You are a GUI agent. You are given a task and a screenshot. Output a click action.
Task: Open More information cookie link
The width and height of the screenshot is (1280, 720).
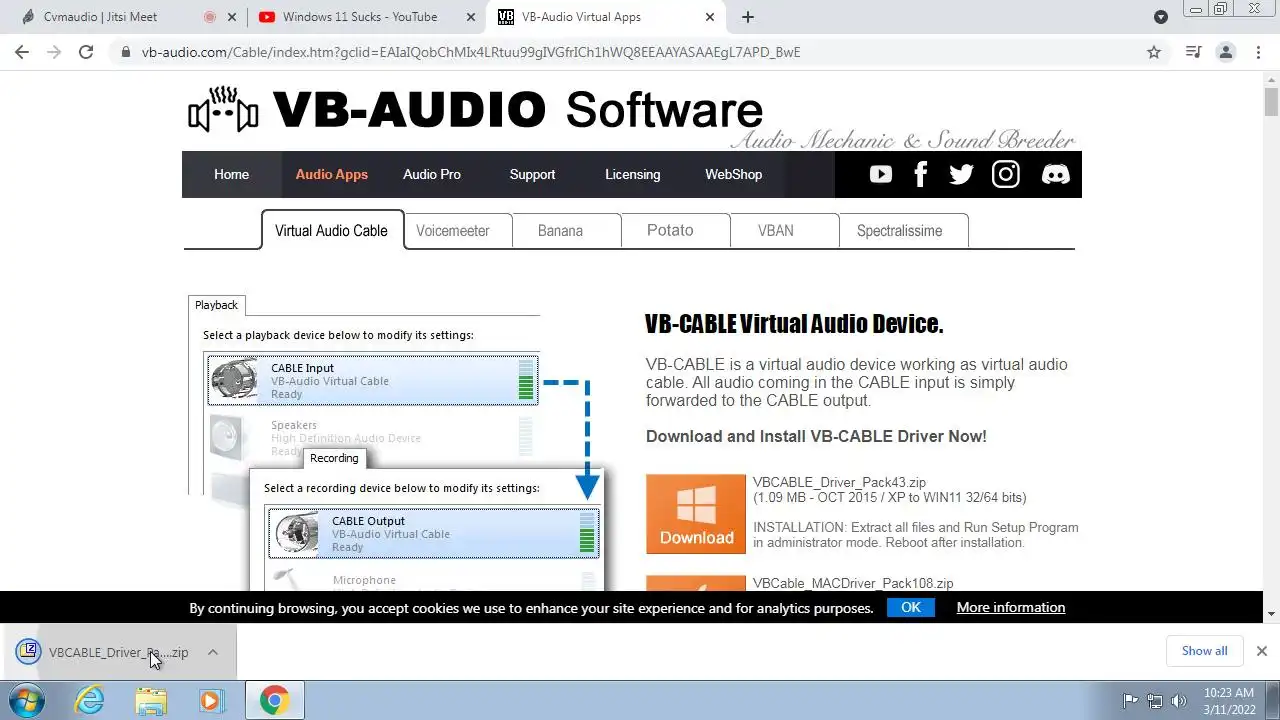1011,607
